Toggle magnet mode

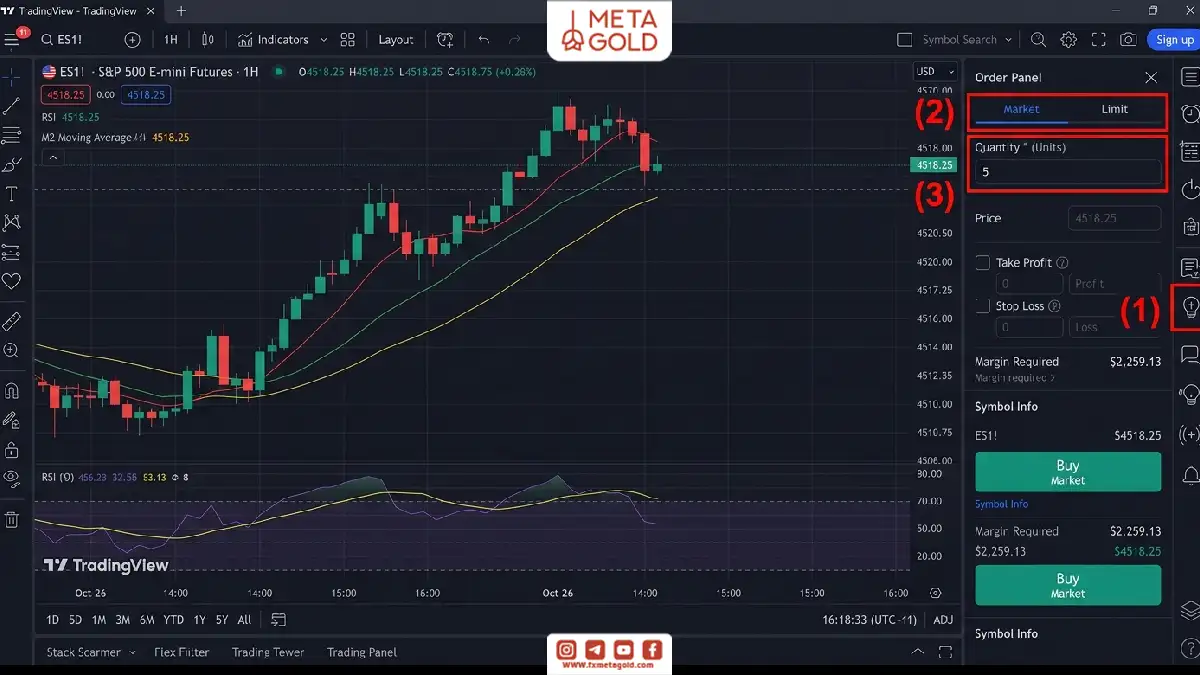(12, 390)
